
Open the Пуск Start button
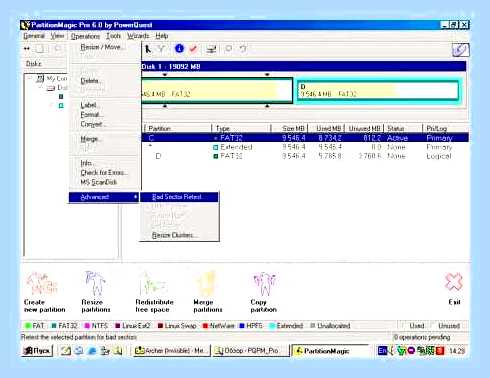click(x=37, y=351)
